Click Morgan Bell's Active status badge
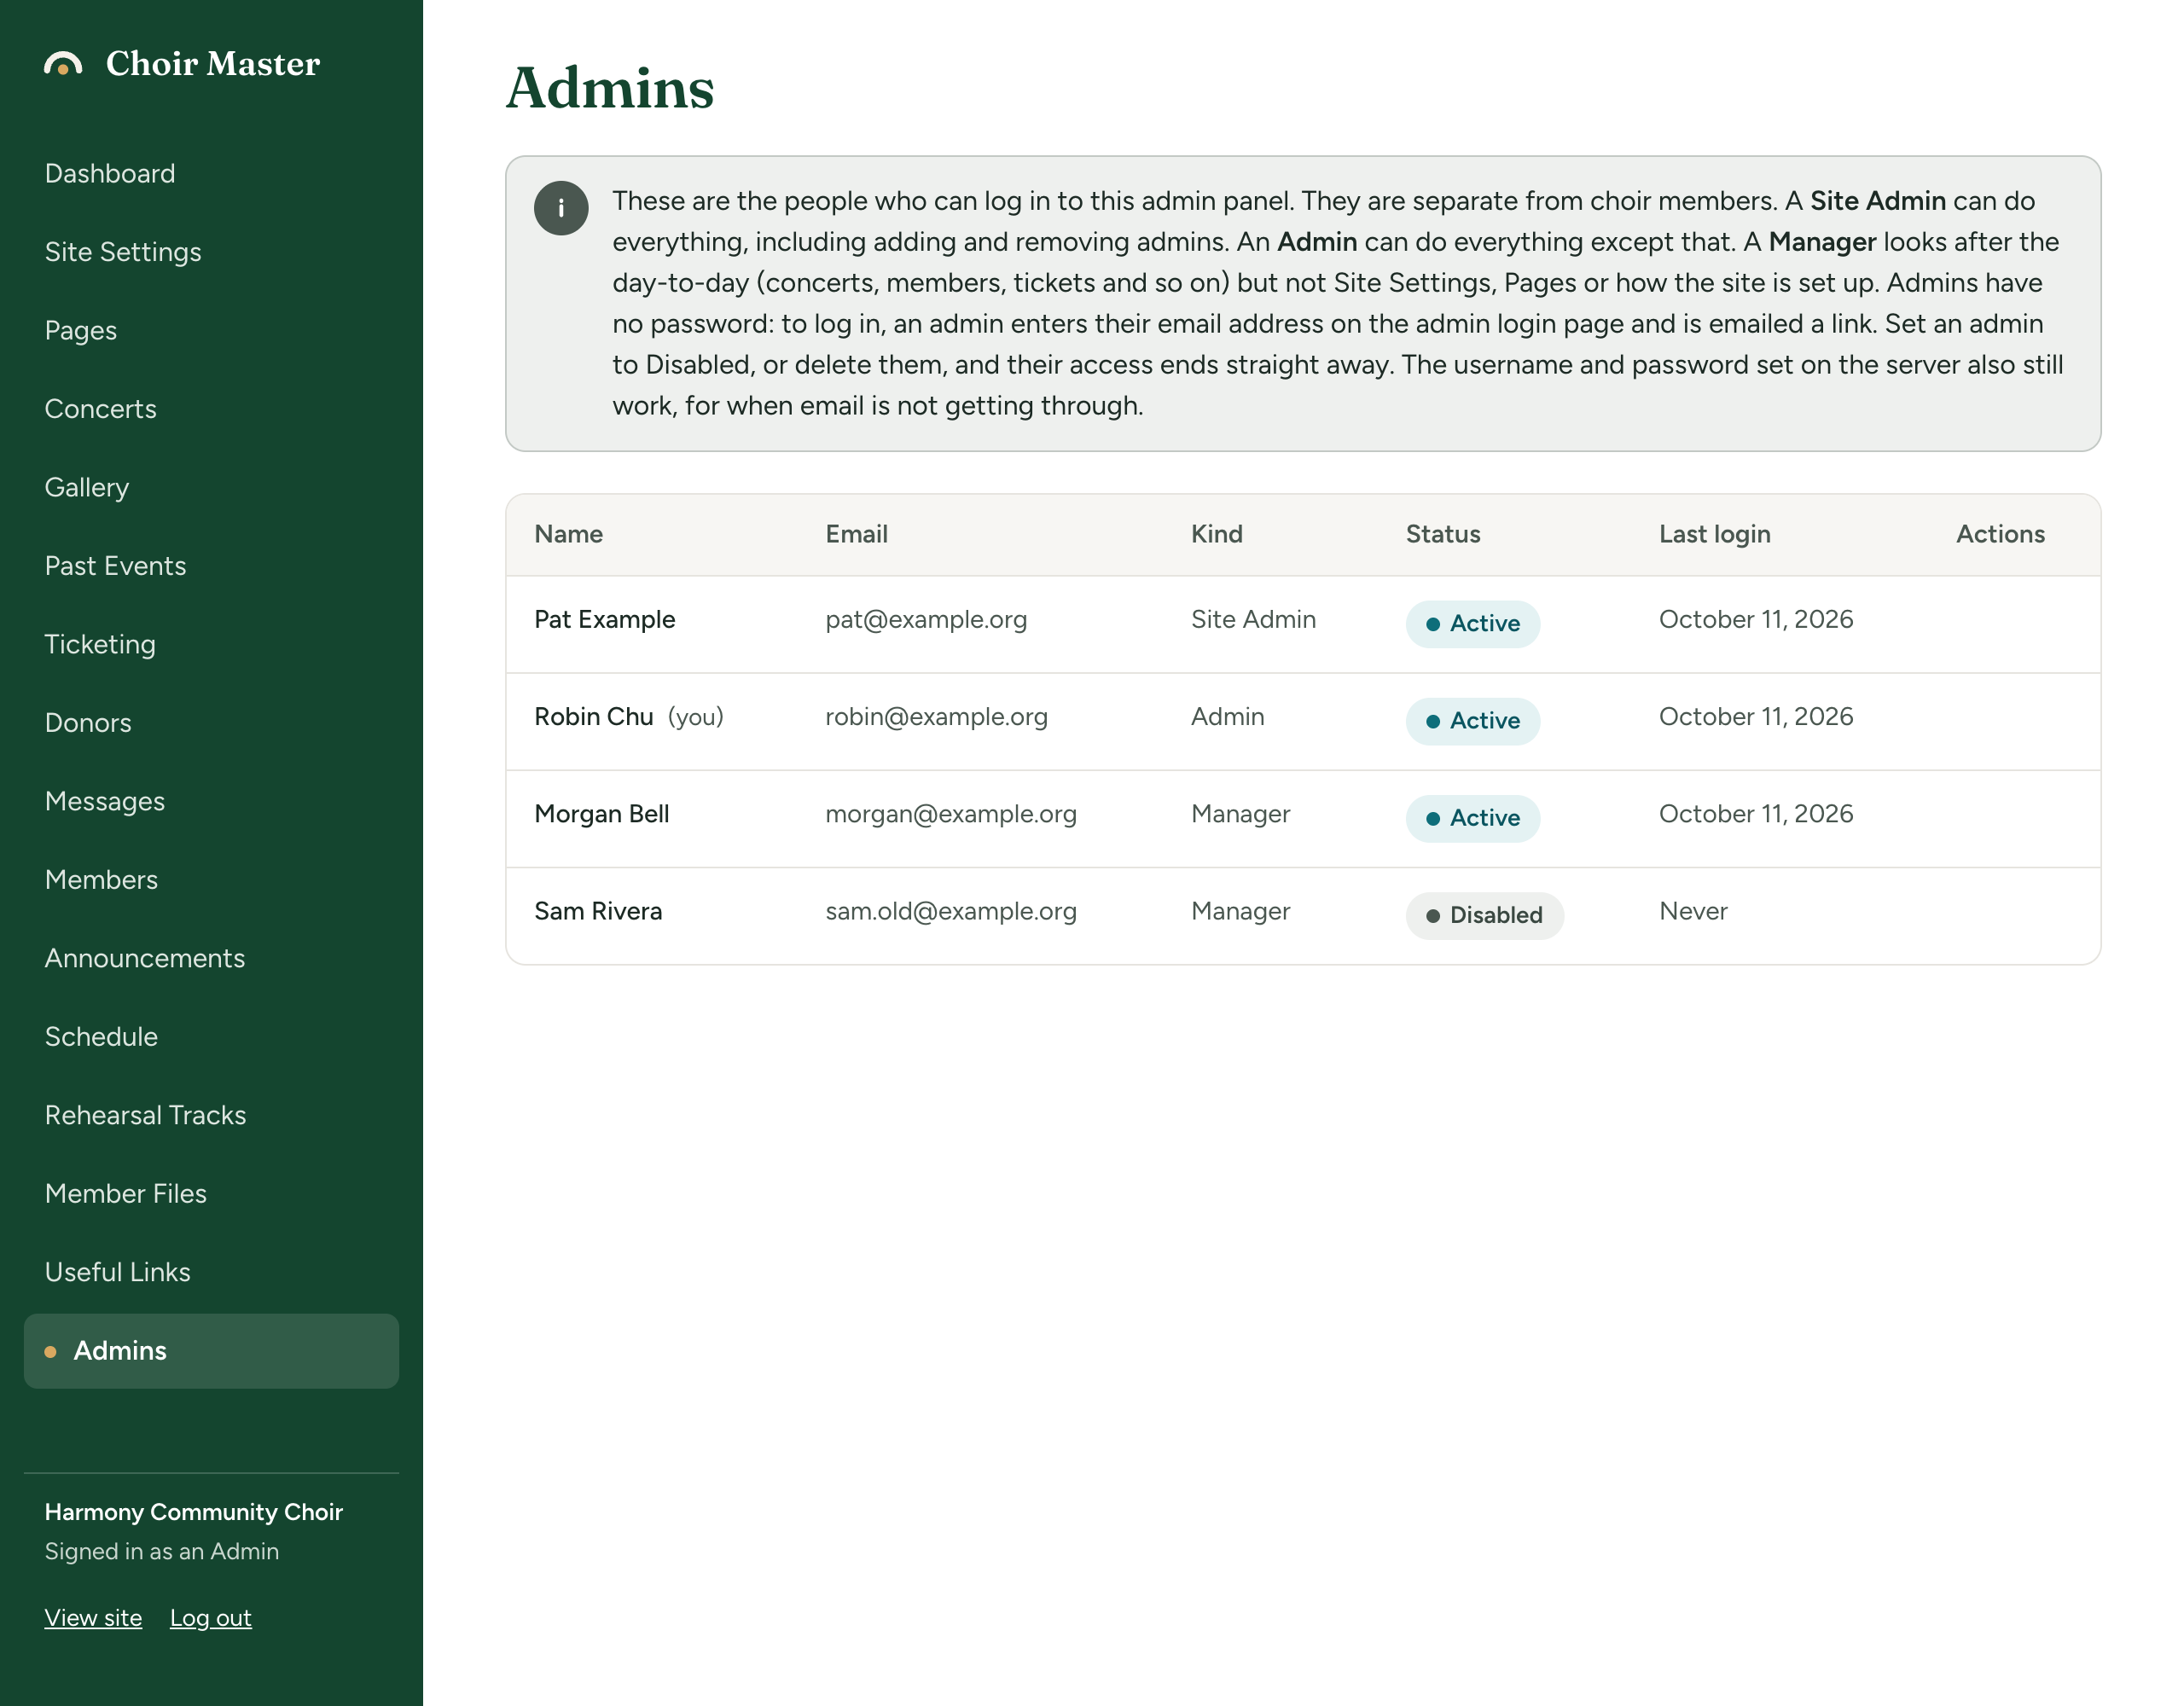Screen dimensions: 2184x1706 (x=1473, y=818)
